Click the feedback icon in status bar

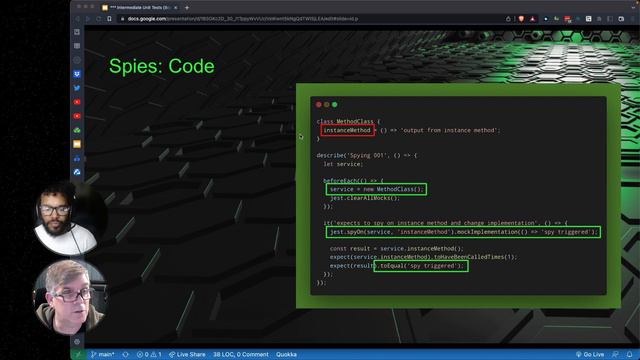[x=615, y=354]
